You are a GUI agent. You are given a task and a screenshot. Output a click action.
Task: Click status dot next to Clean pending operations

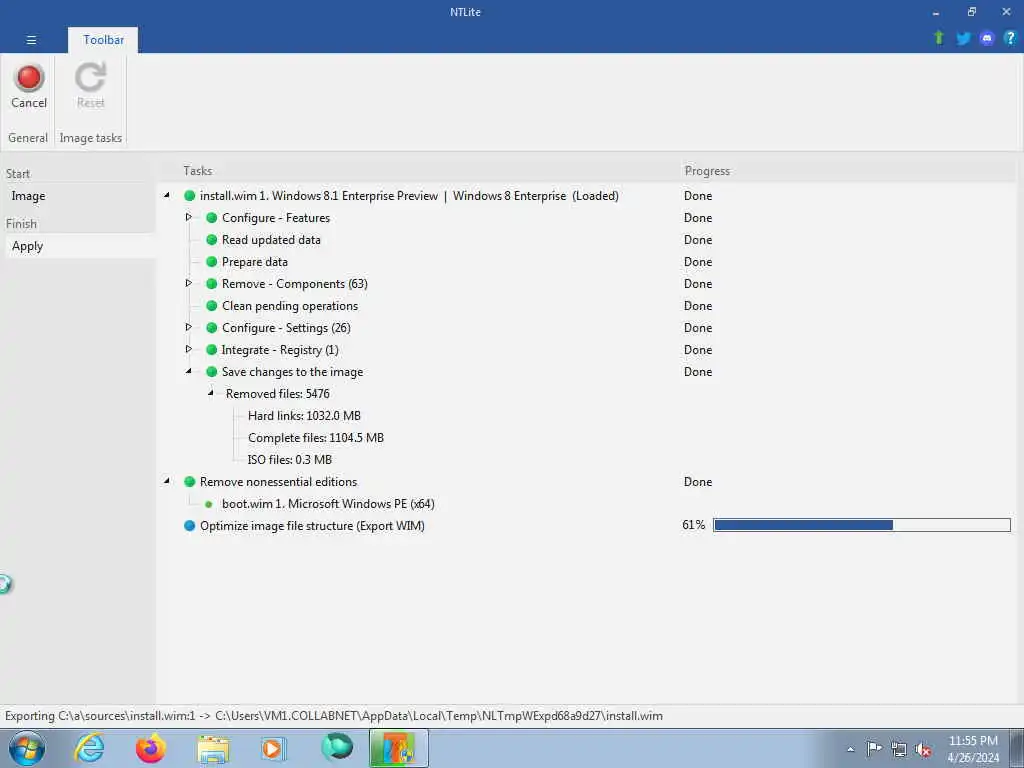click(x=212, y=306)
